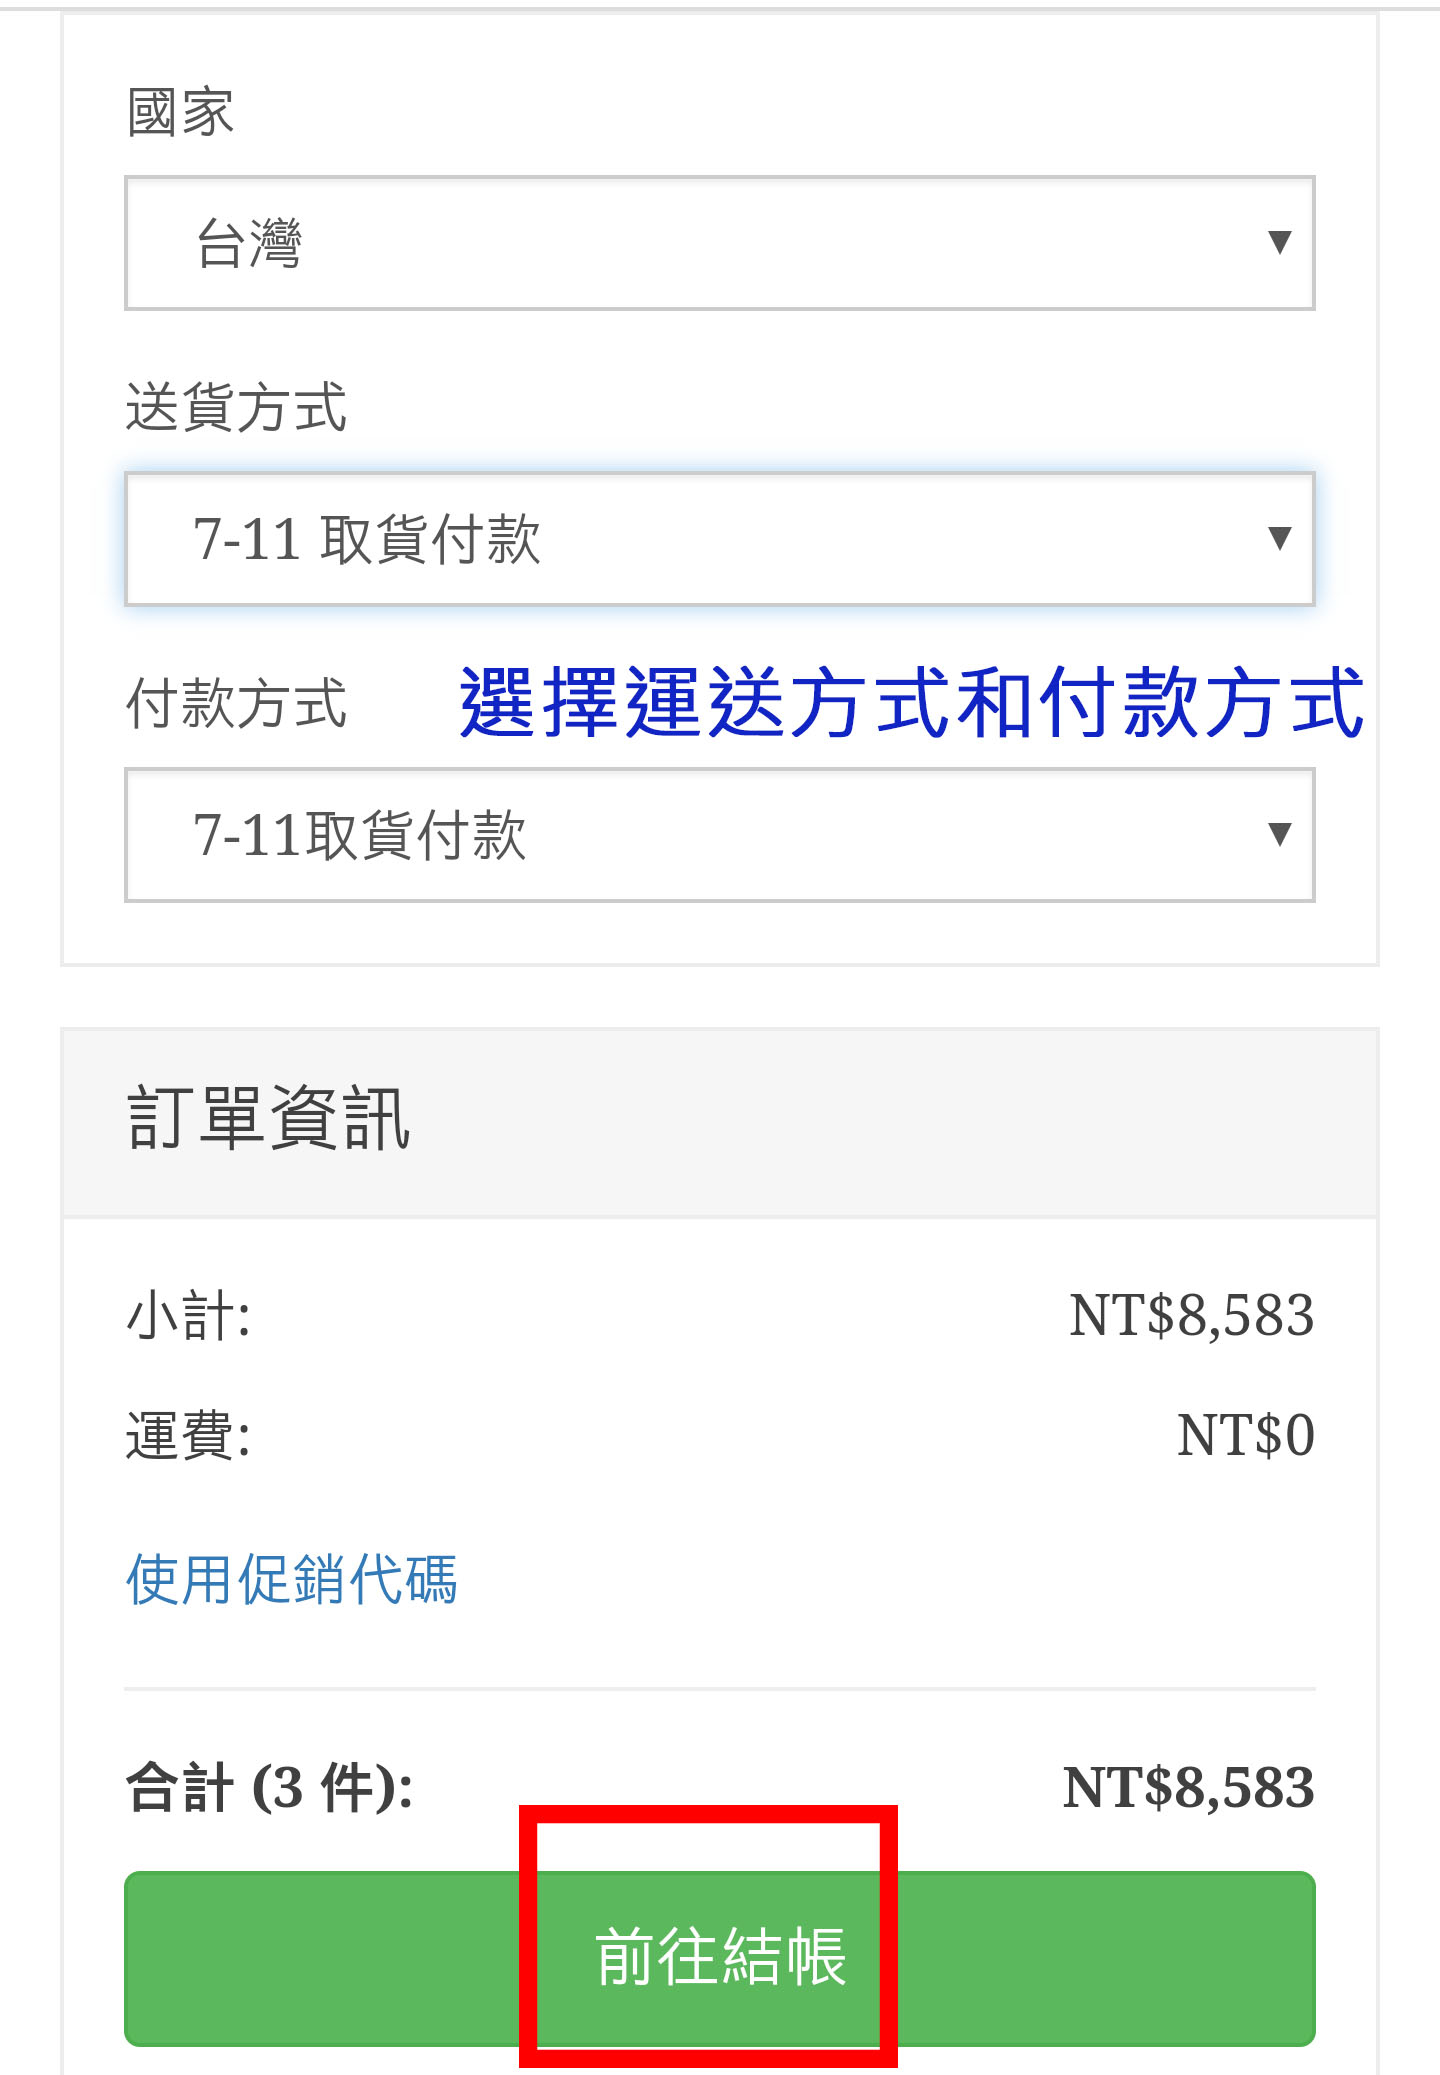Open the 國家 country dropdown showing 台灣
This screenshot has width=1440, height=2075.
click(x=718, y=243)
